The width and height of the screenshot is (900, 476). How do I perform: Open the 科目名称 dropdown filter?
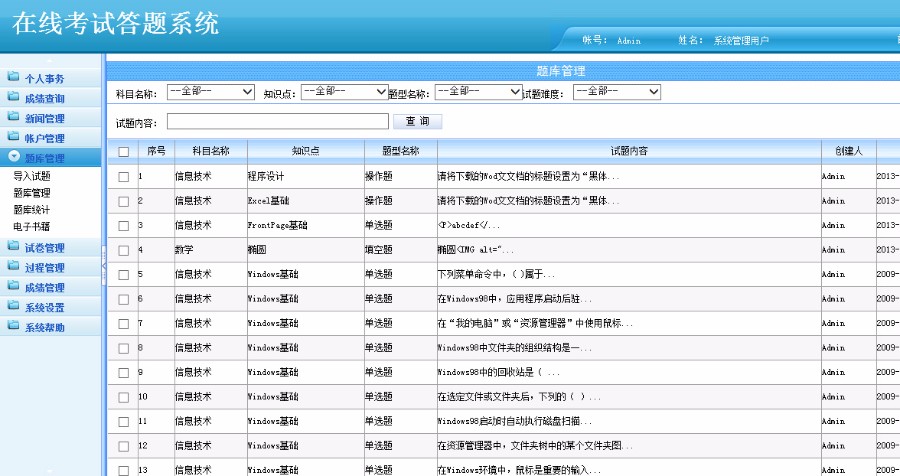pyautogui.click(x=211, y=92)
